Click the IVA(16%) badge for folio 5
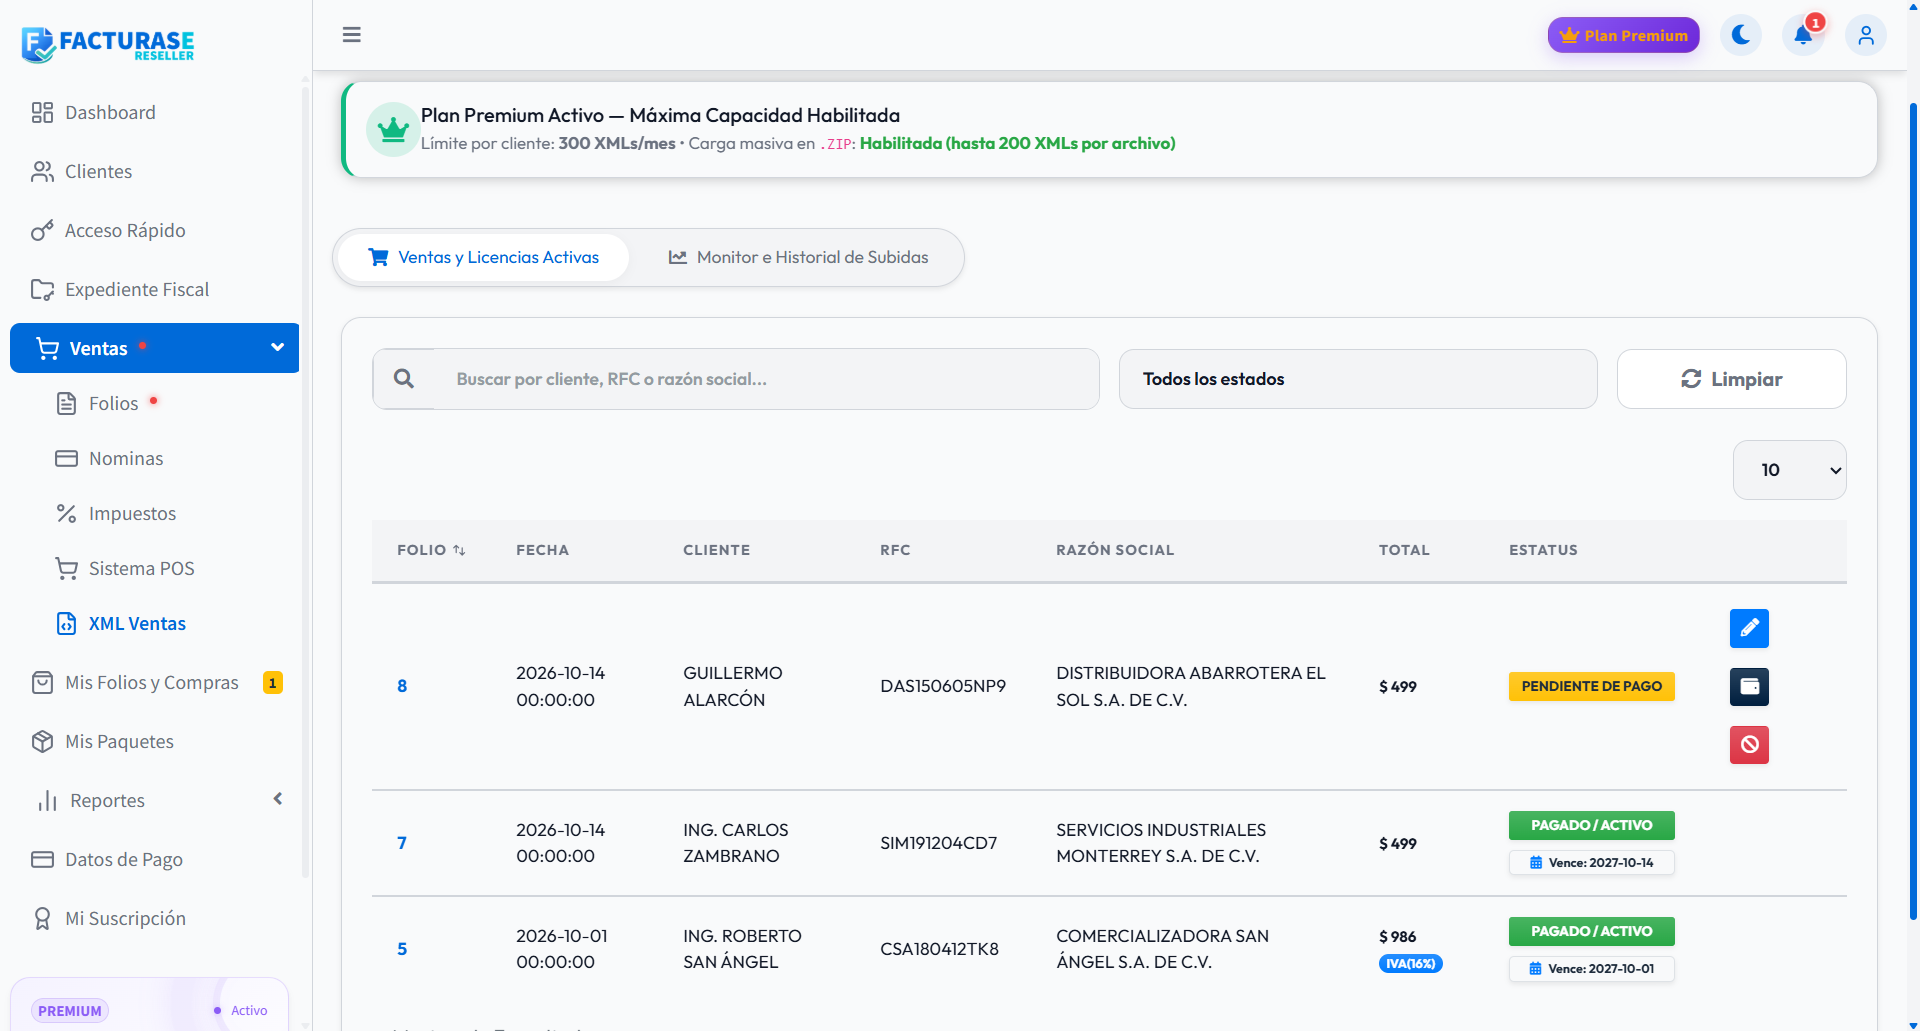Viewport: 1920px width, 1031px height. tap(1410, 964)
